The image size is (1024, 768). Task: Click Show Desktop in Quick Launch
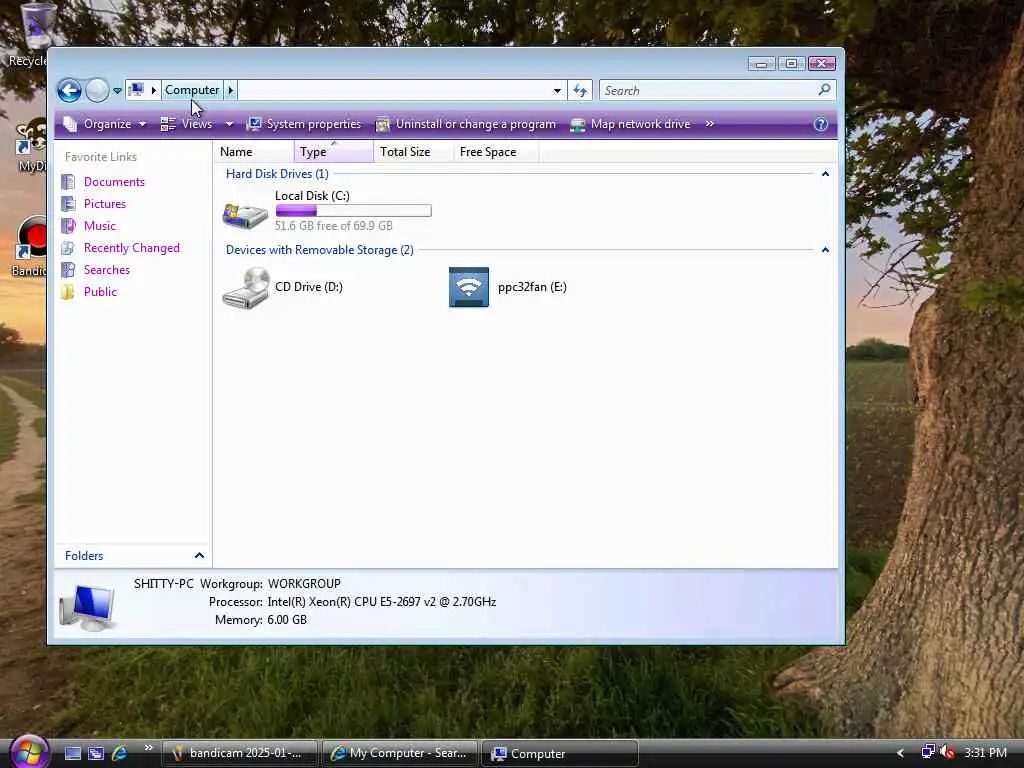pos(72,754)
